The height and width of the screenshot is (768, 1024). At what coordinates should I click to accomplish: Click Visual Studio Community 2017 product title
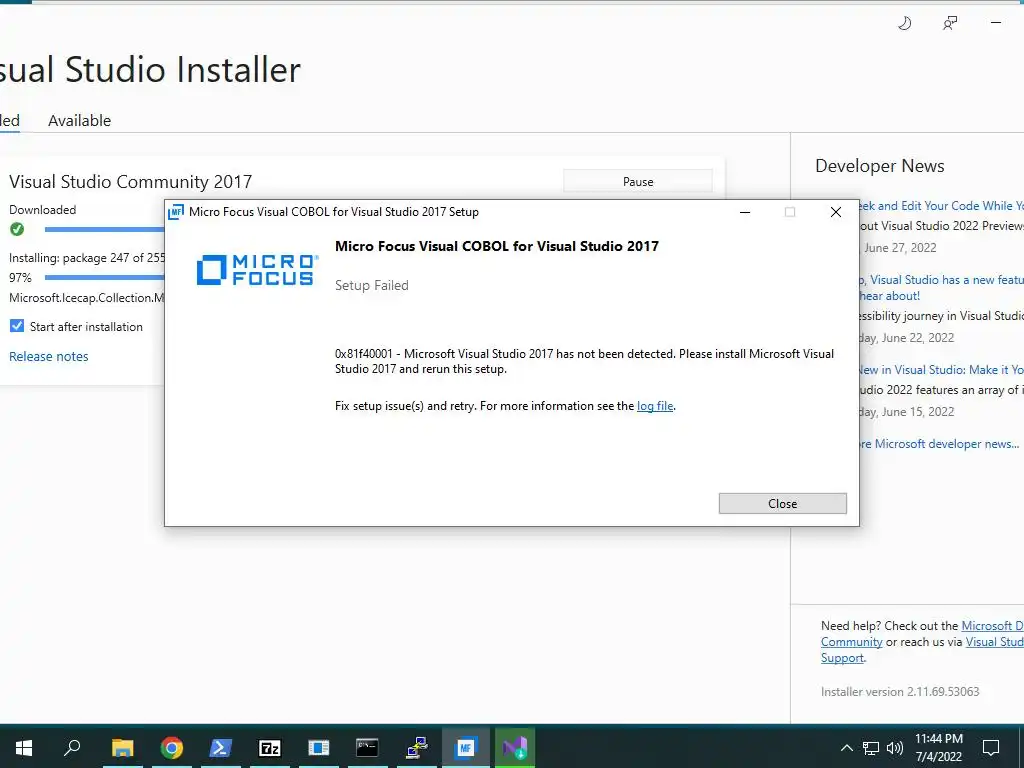(131, 182)
